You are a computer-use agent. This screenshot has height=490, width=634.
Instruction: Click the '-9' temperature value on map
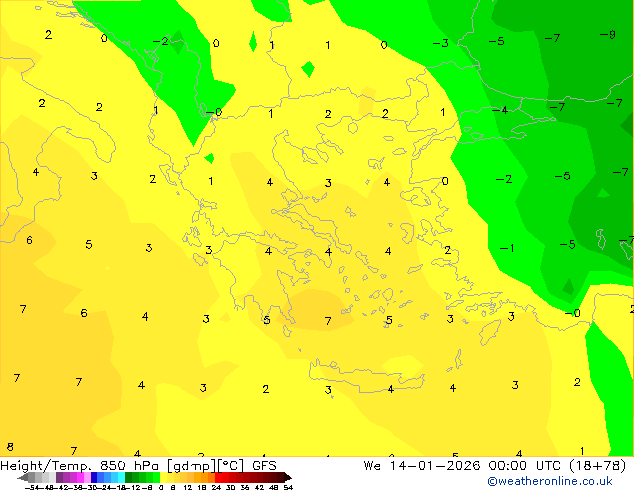(608, 35)
